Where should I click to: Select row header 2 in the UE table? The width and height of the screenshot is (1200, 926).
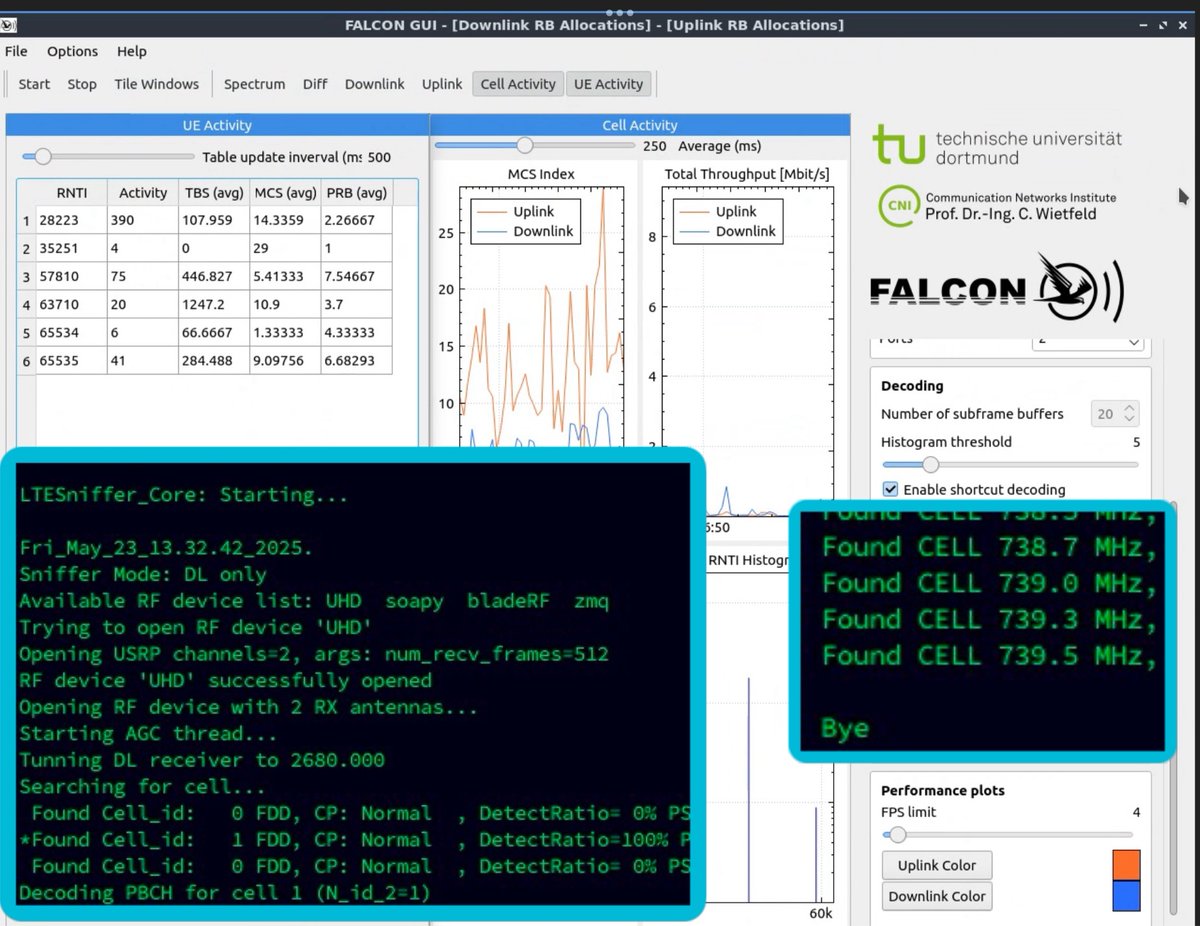tap(27, 248)
